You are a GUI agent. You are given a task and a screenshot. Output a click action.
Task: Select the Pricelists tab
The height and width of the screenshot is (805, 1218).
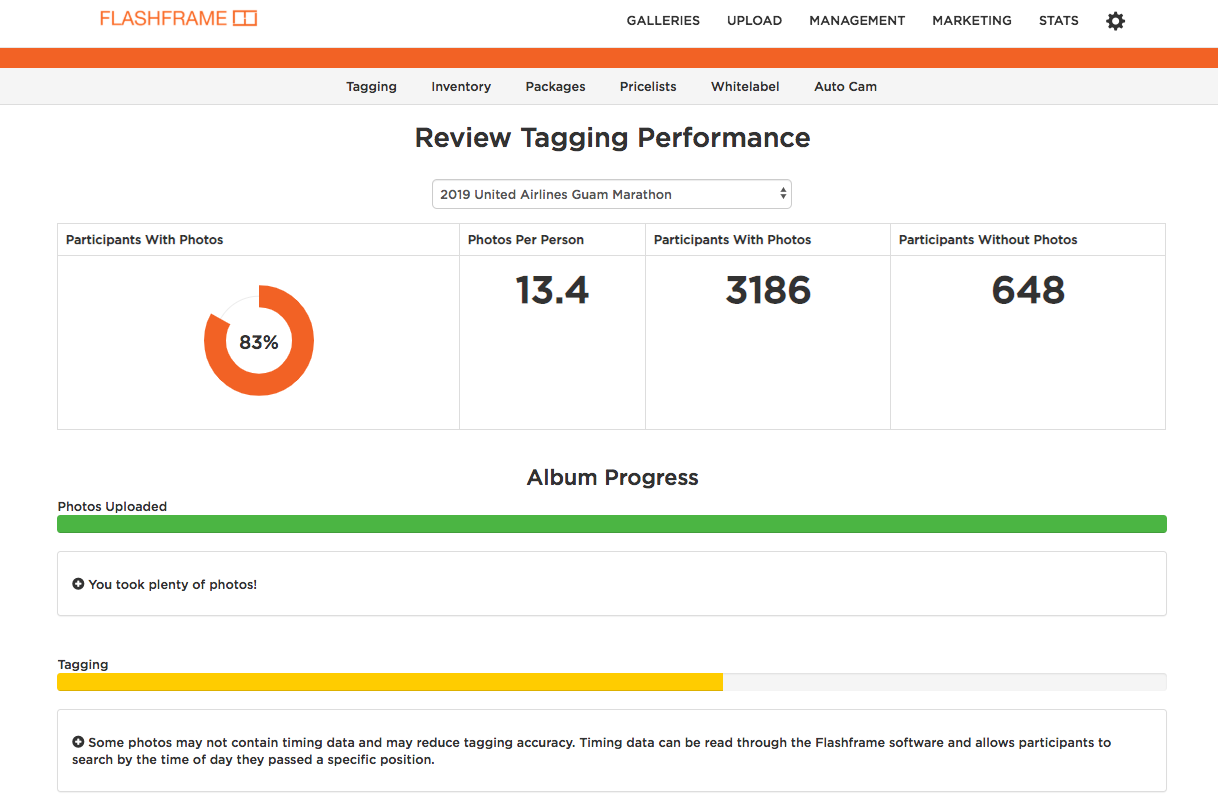pyautogui.click(x=648, y=87)
